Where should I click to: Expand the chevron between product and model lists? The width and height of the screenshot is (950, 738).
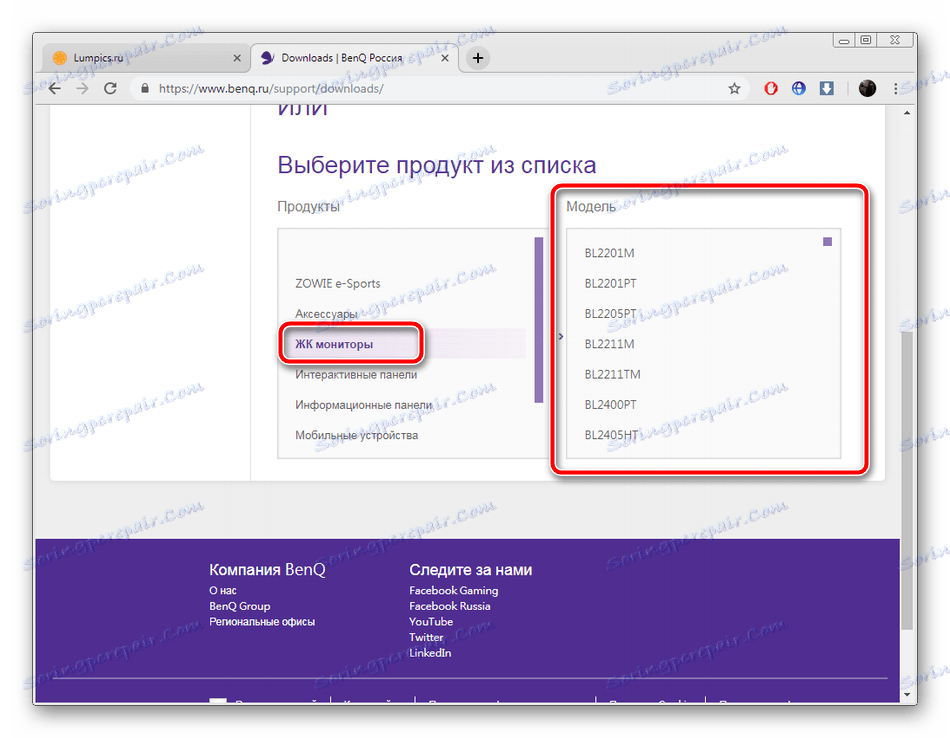click(559, 337)
